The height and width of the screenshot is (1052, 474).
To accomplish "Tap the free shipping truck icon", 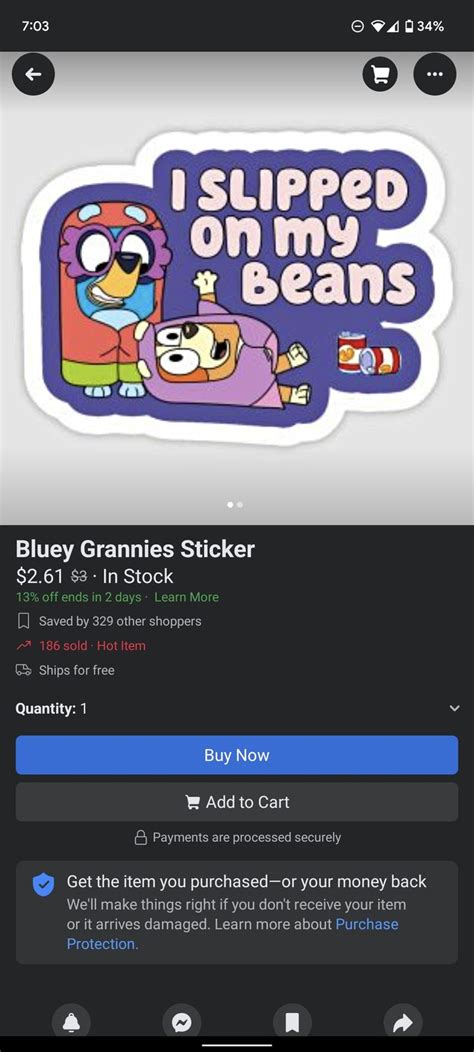I will pyautogui.click(x=23, y=670).
